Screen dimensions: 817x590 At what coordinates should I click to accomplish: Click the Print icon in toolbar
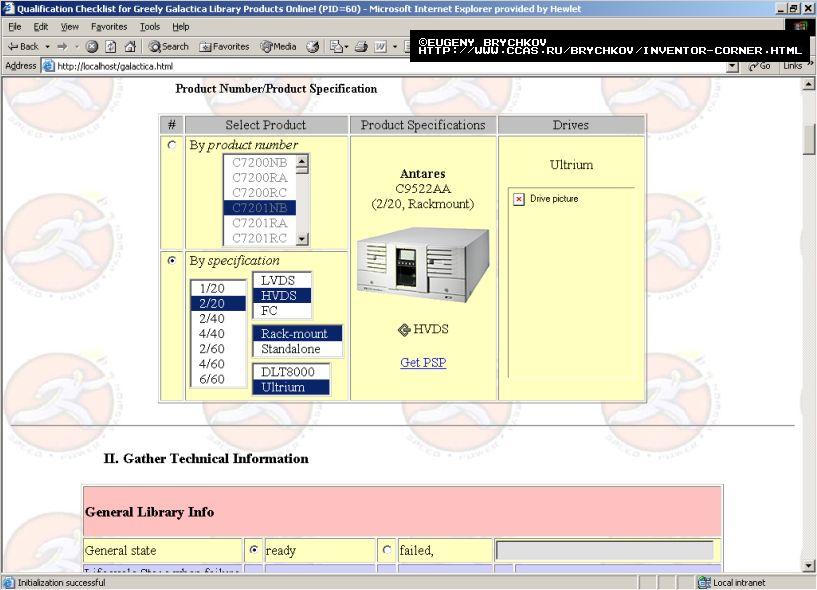click(361, 47)
